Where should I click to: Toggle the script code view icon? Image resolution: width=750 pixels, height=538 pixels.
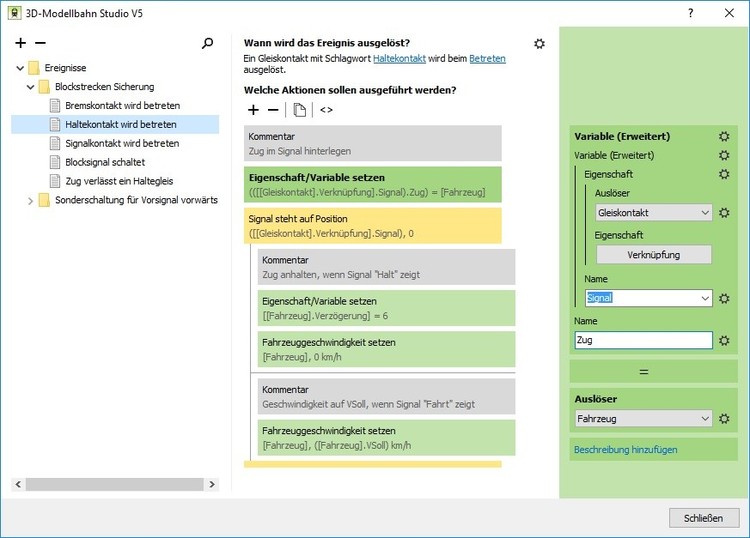pos(326,109)
